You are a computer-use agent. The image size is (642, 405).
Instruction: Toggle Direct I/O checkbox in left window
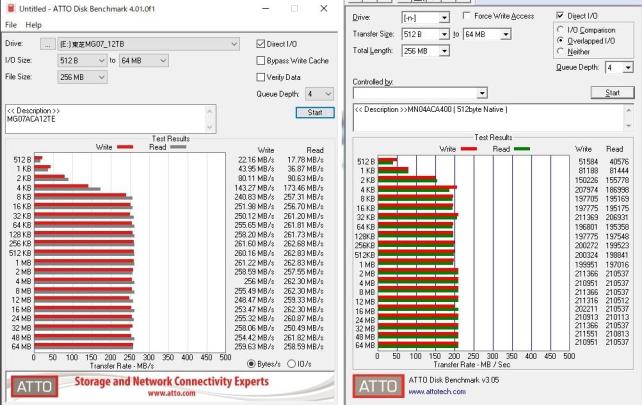260,44
